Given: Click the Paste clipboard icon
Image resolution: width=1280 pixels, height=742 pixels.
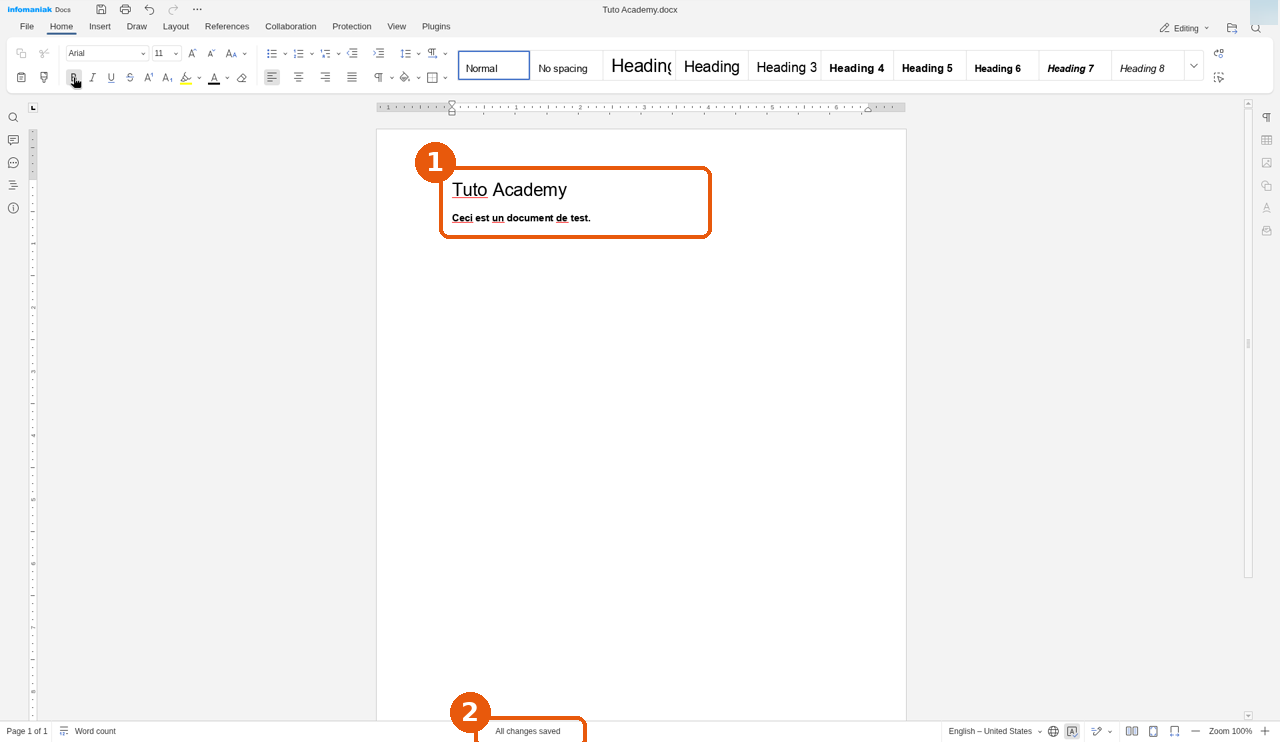Looking at the screenshot, I should [x=21, y=77].
